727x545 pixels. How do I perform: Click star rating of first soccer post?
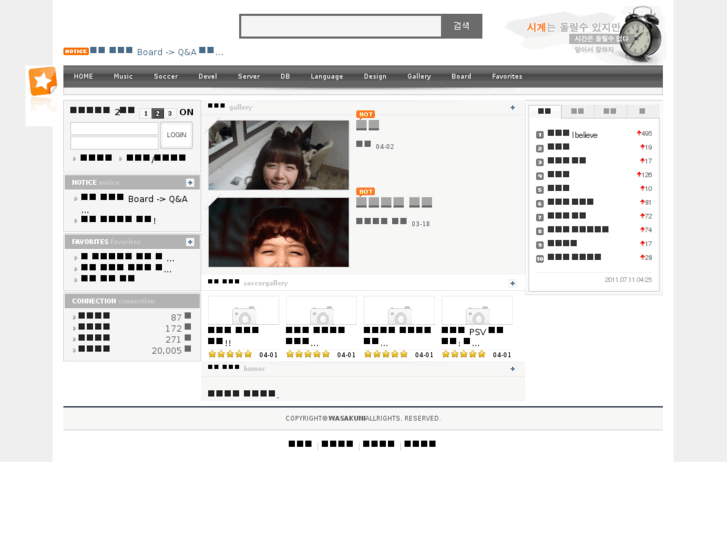coord(230,354)
